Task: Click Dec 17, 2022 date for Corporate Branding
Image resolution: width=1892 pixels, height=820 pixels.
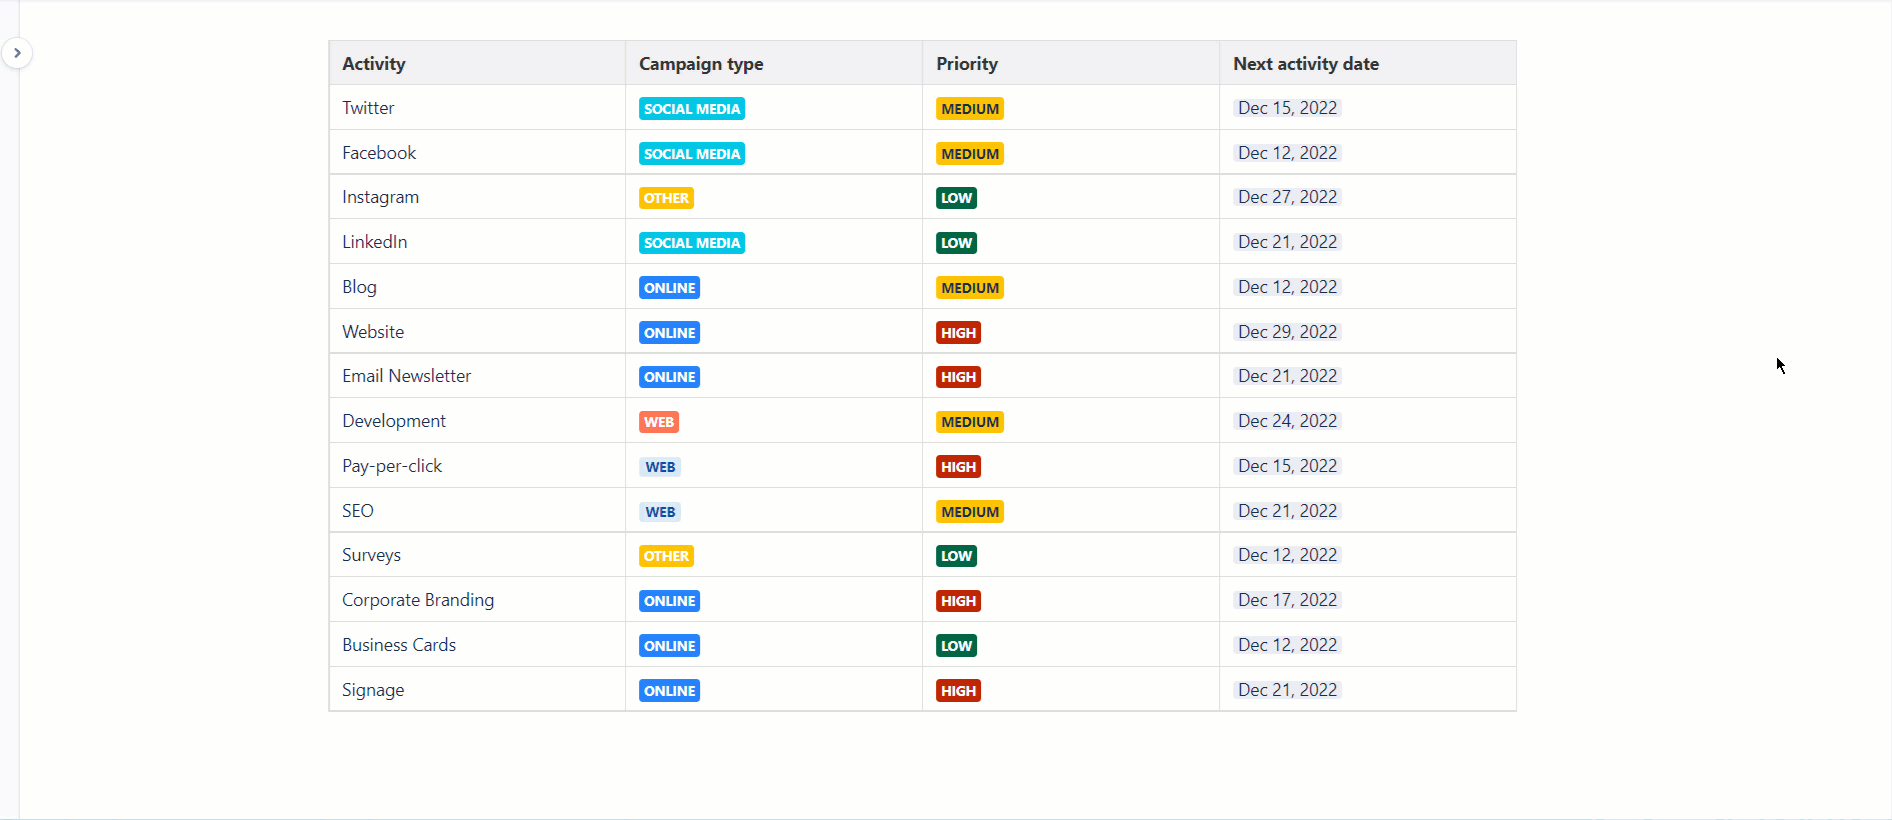Action: [x=1287, y=600]
